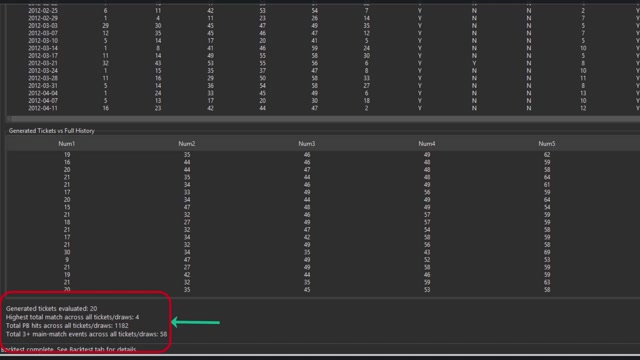Select the 2012-03-10 draw date cell

point(43,41)
